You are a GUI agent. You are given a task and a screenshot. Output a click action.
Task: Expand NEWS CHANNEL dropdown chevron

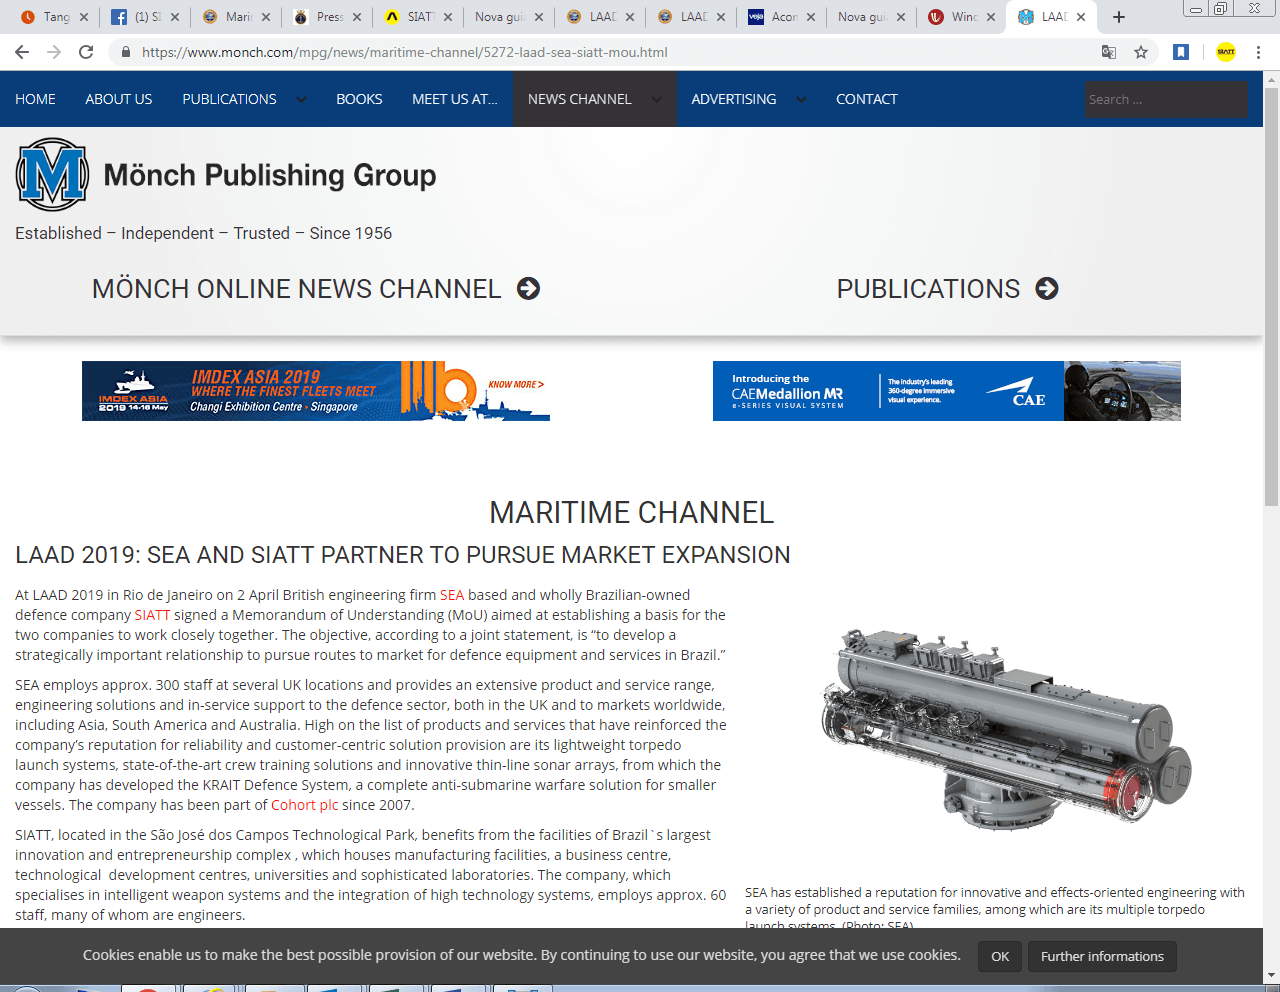click(656, 99)
